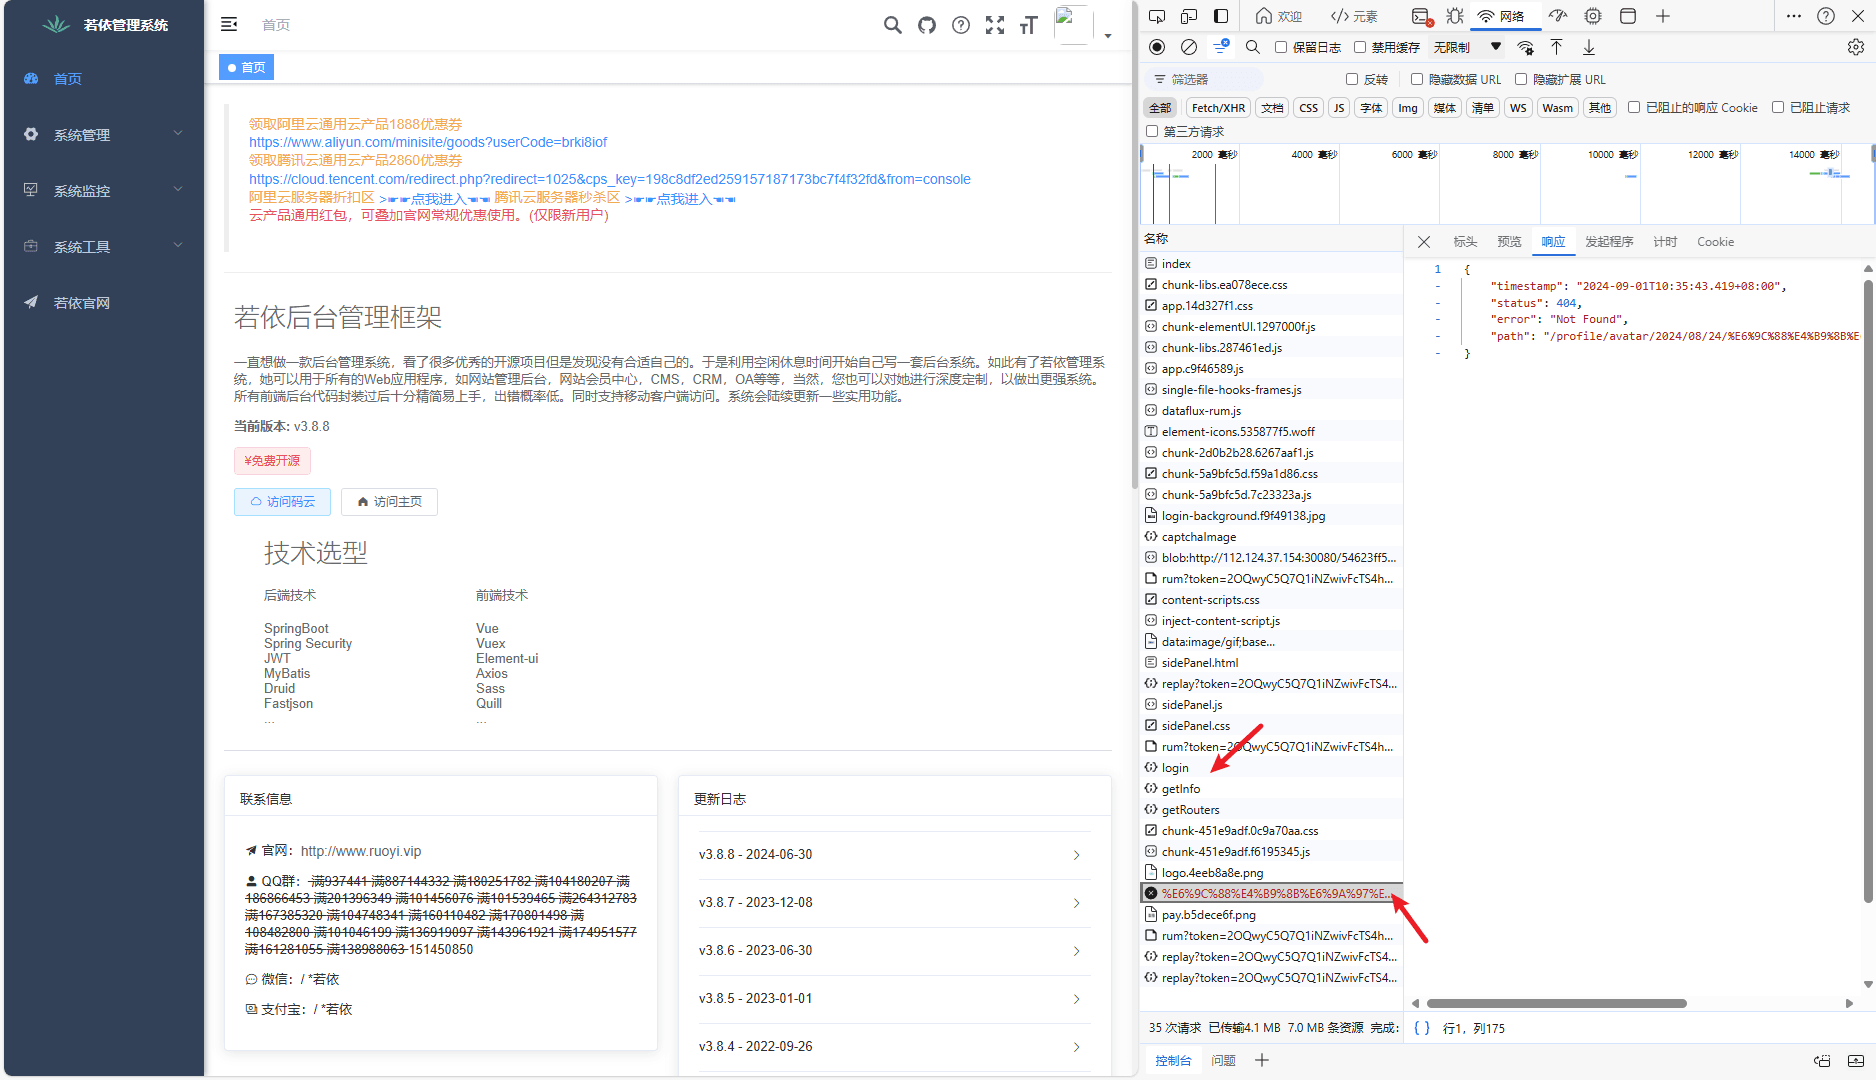The width and height of the screenshot is (1876, 1080).
Task: Check the 已阻止的响应 Cookie checkbox
Action: [1634, 107]
